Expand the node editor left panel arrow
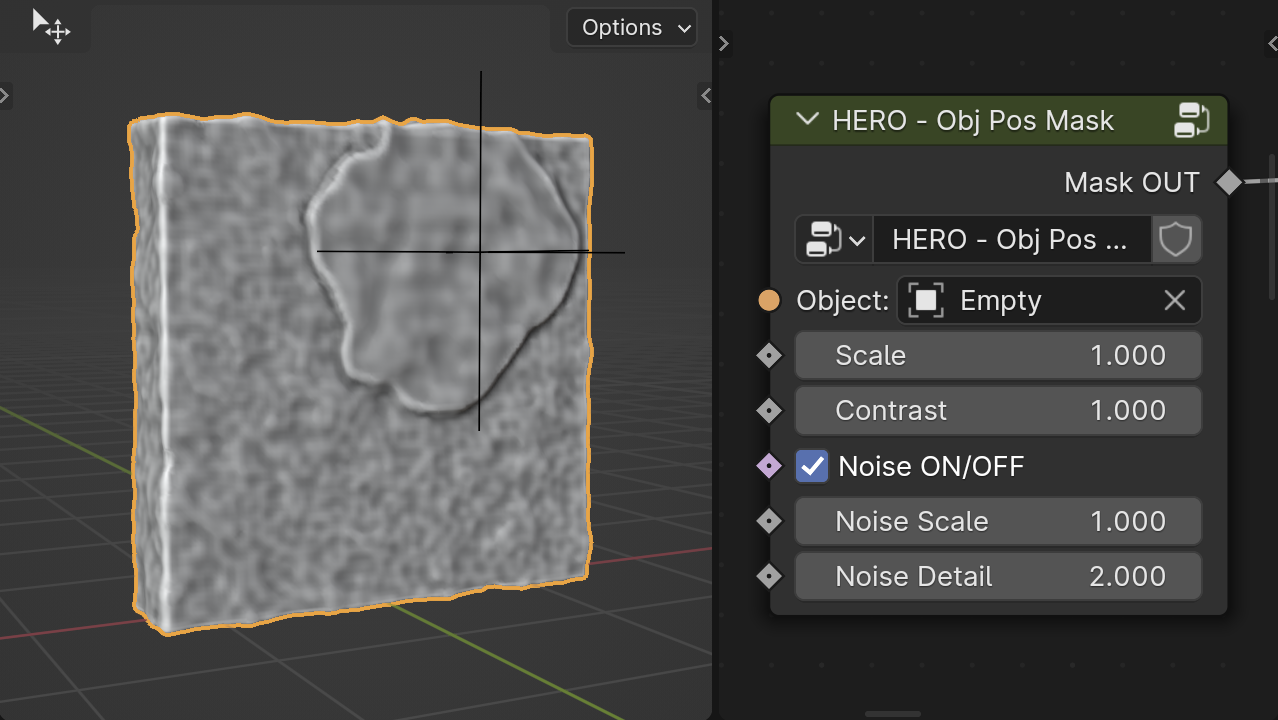The height and width of the screenshot is (720, 1278). point(724,44)
